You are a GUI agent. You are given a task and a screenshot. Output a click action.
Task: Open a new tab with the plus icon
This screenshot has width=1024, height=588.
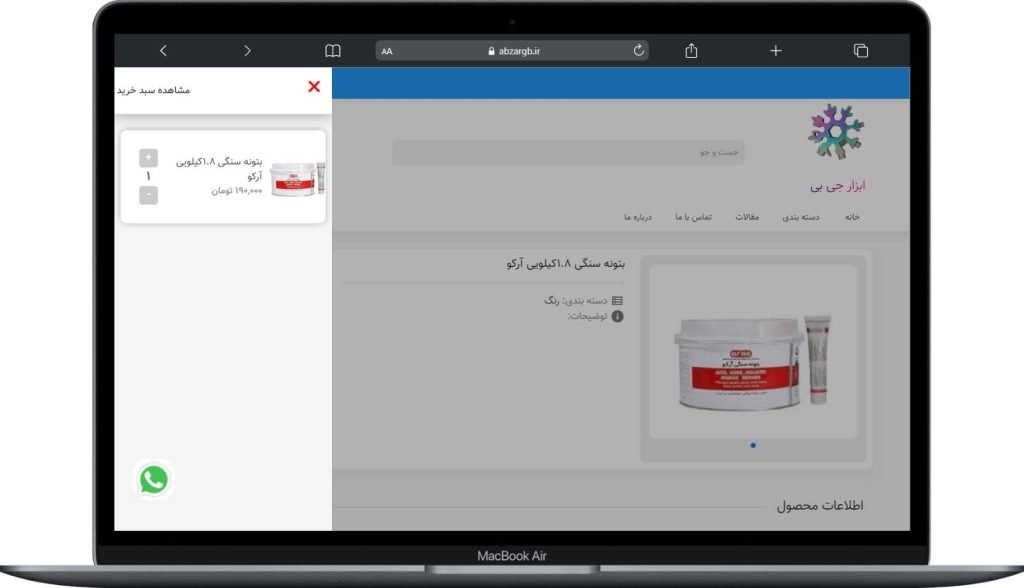coord(775,51)
